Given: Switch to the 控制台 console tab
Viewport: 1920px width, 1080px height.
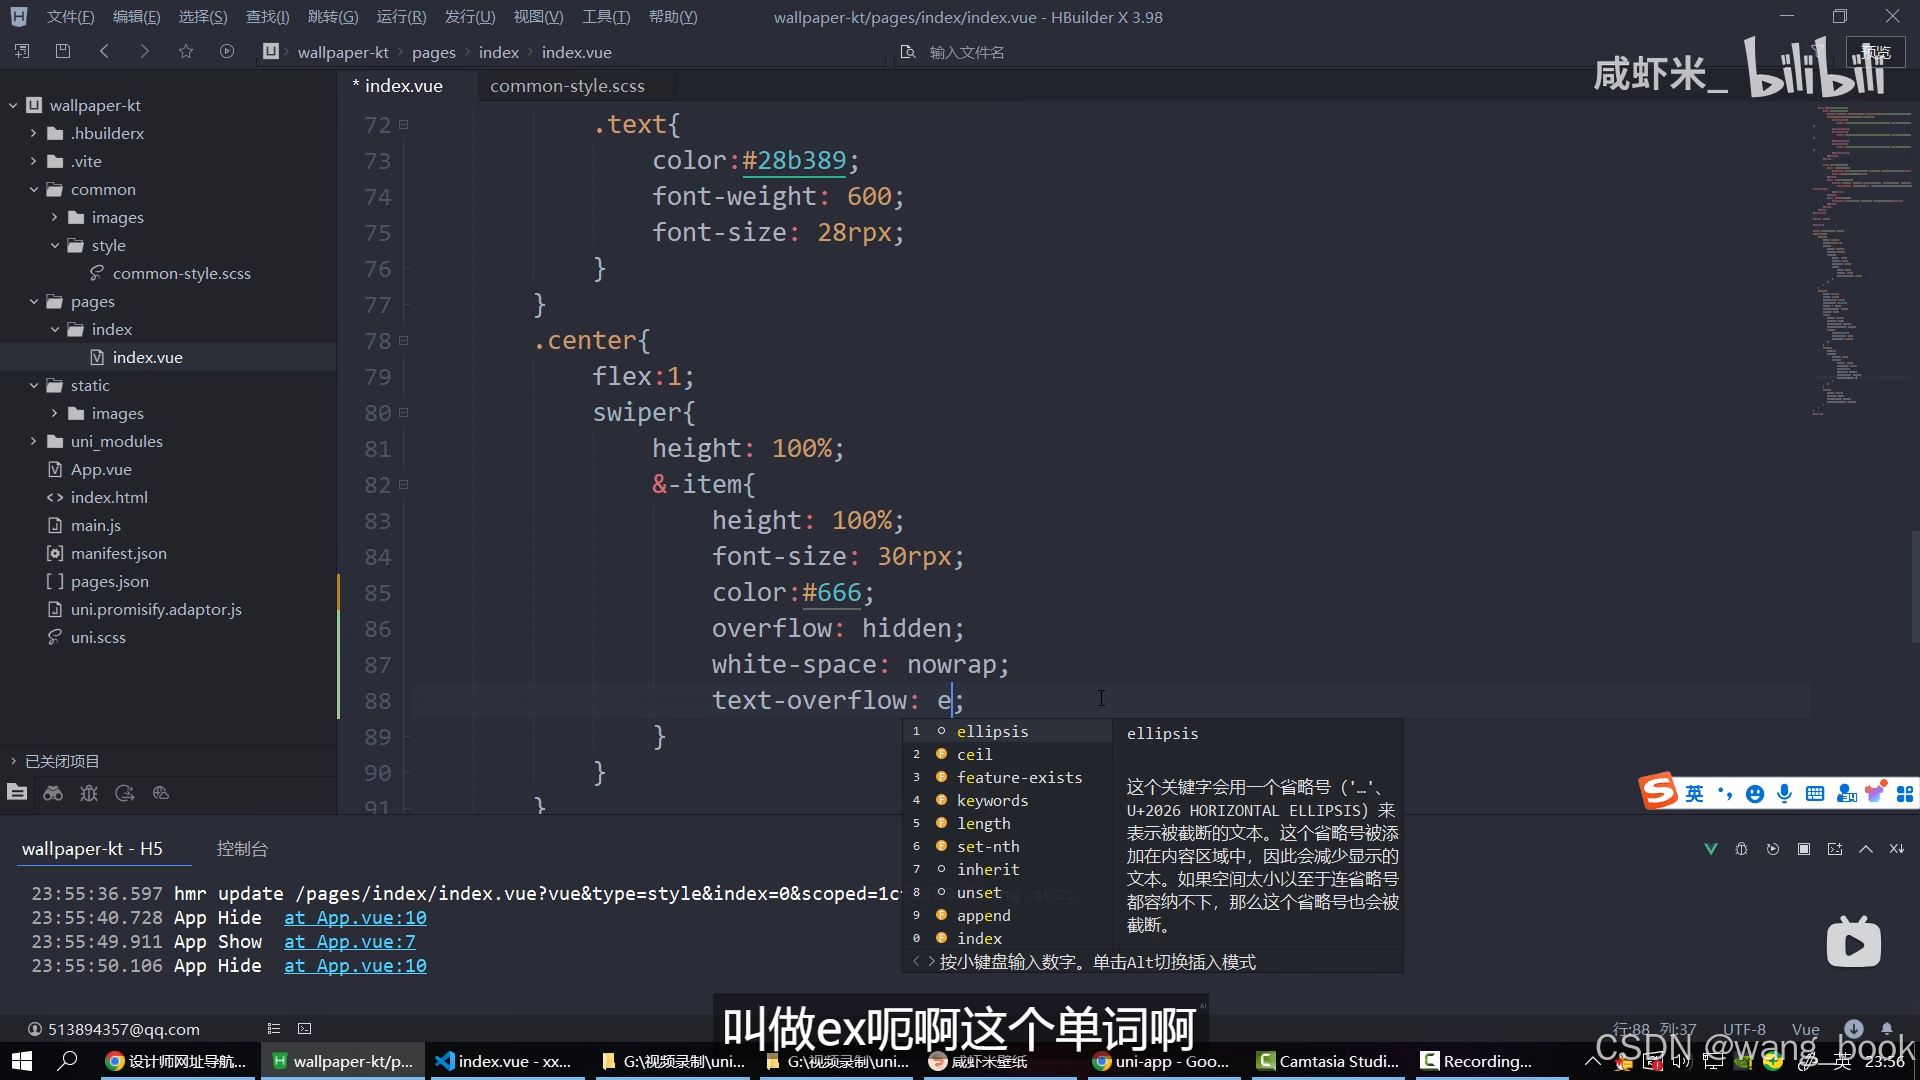Looking at the screenshot, I should pyautogui.click(x=242, y=849).
